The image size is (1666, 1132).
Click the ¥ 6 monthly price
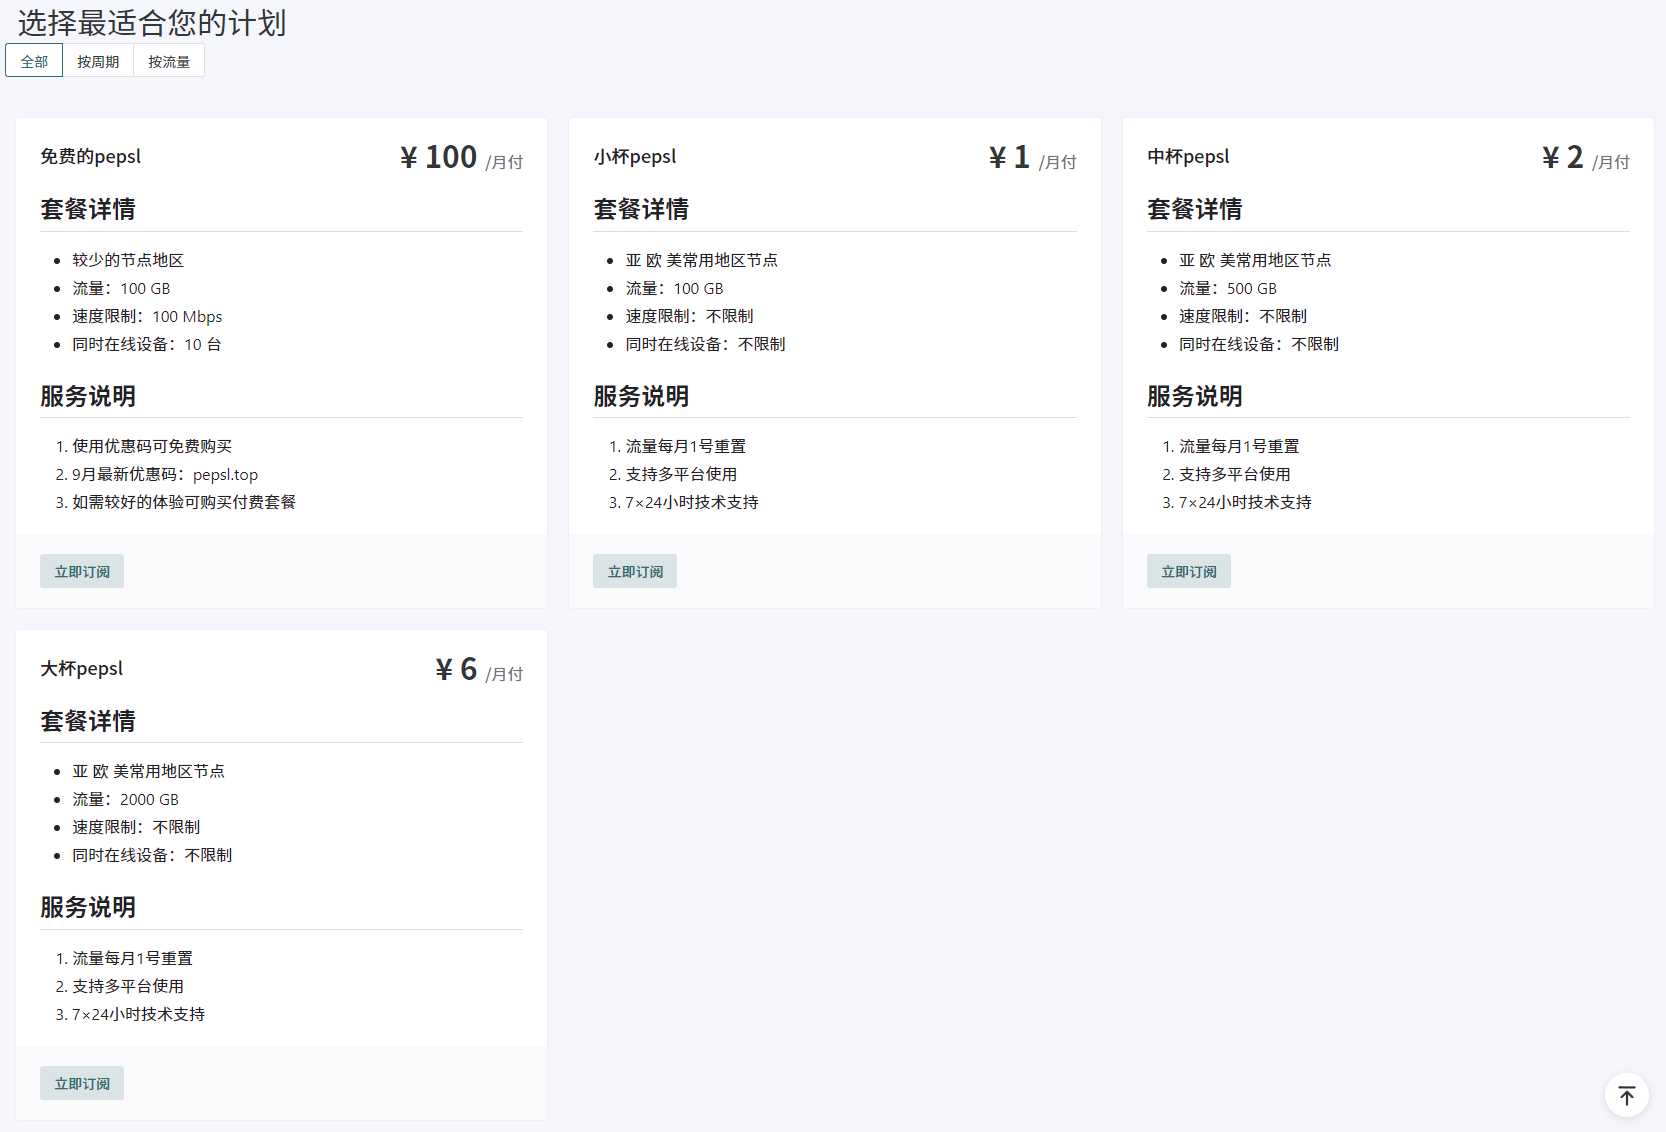457,669
